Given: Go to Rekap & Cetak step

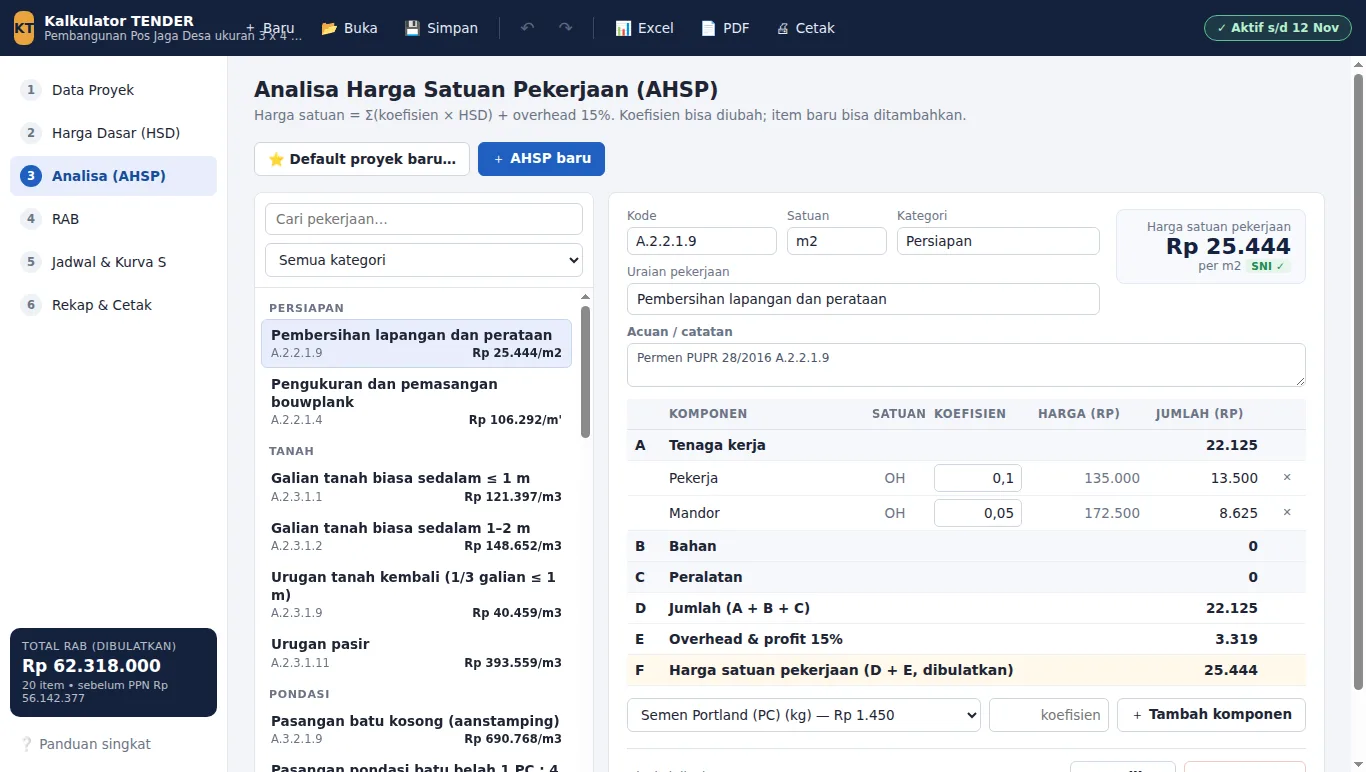Looking at the screenshot, I should 113,305.
